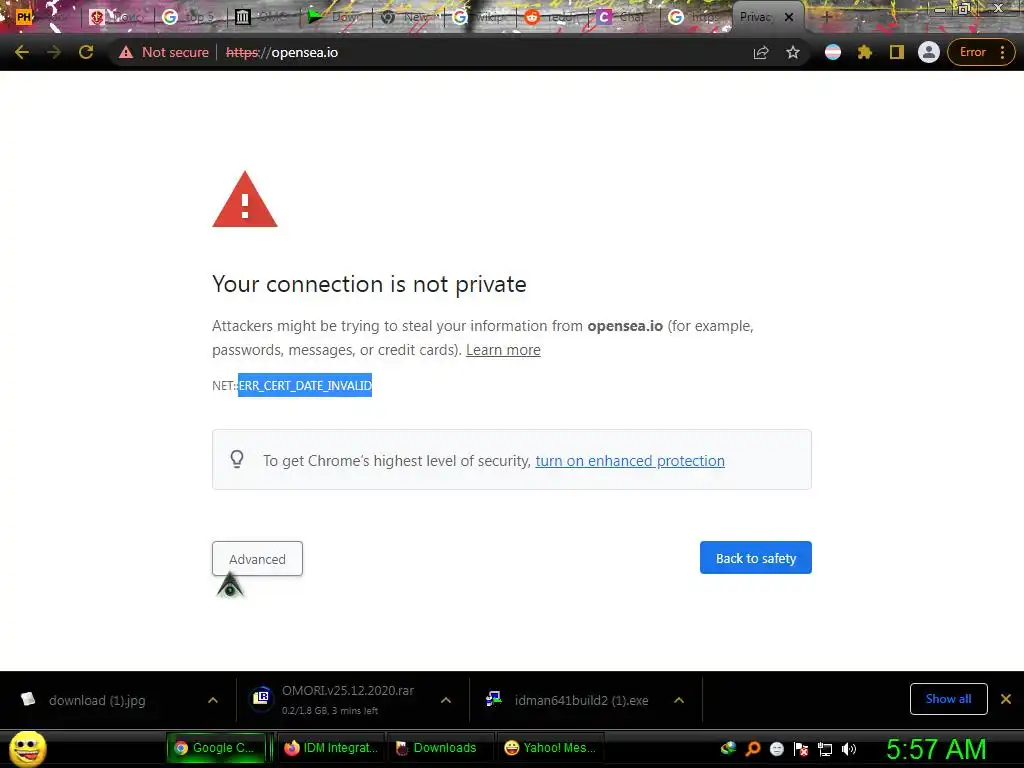Switch to Google Chrome taskbar item
The image size is (1024, 768).
click(x=216, y=748)
